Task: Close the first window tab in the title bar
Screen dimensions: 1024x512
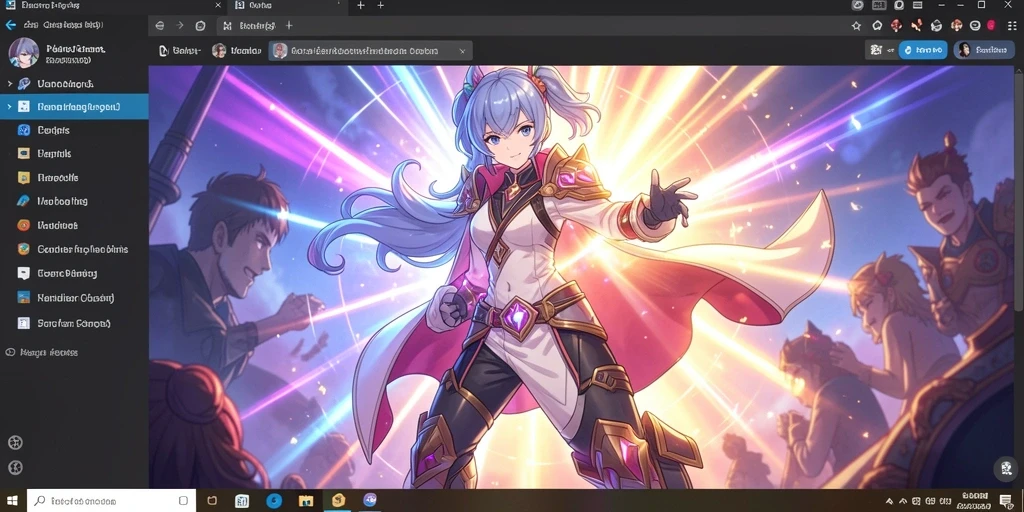Action: 217,5
